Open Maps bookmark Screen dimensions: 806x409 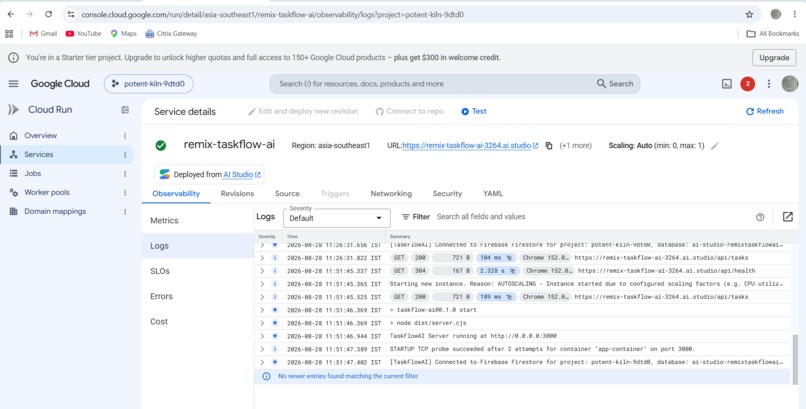[x=123, y=33]
